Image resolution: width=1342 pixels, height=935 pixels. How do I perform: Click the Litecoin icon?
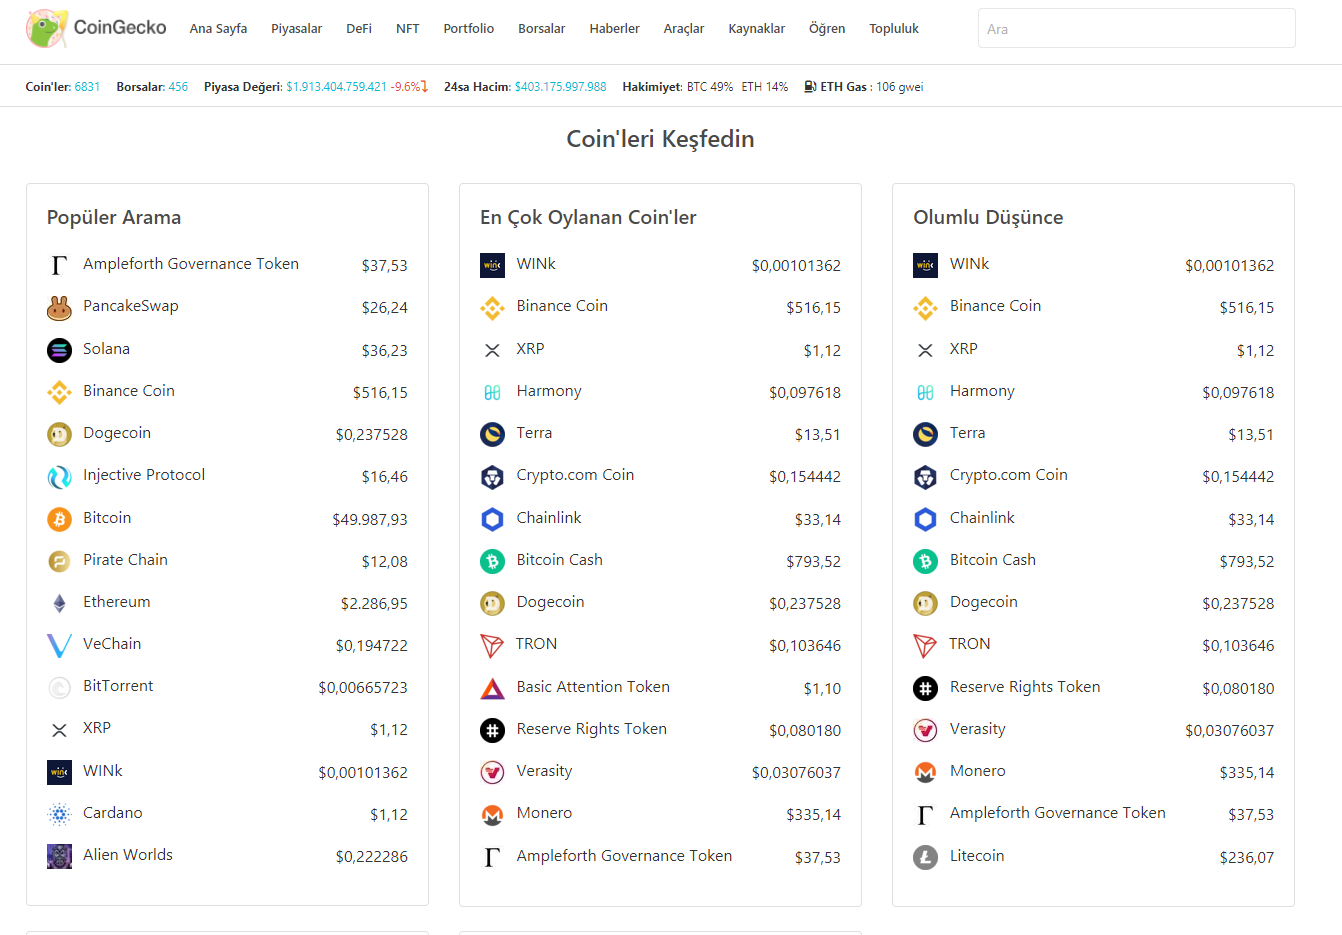(x=925, y=857)
